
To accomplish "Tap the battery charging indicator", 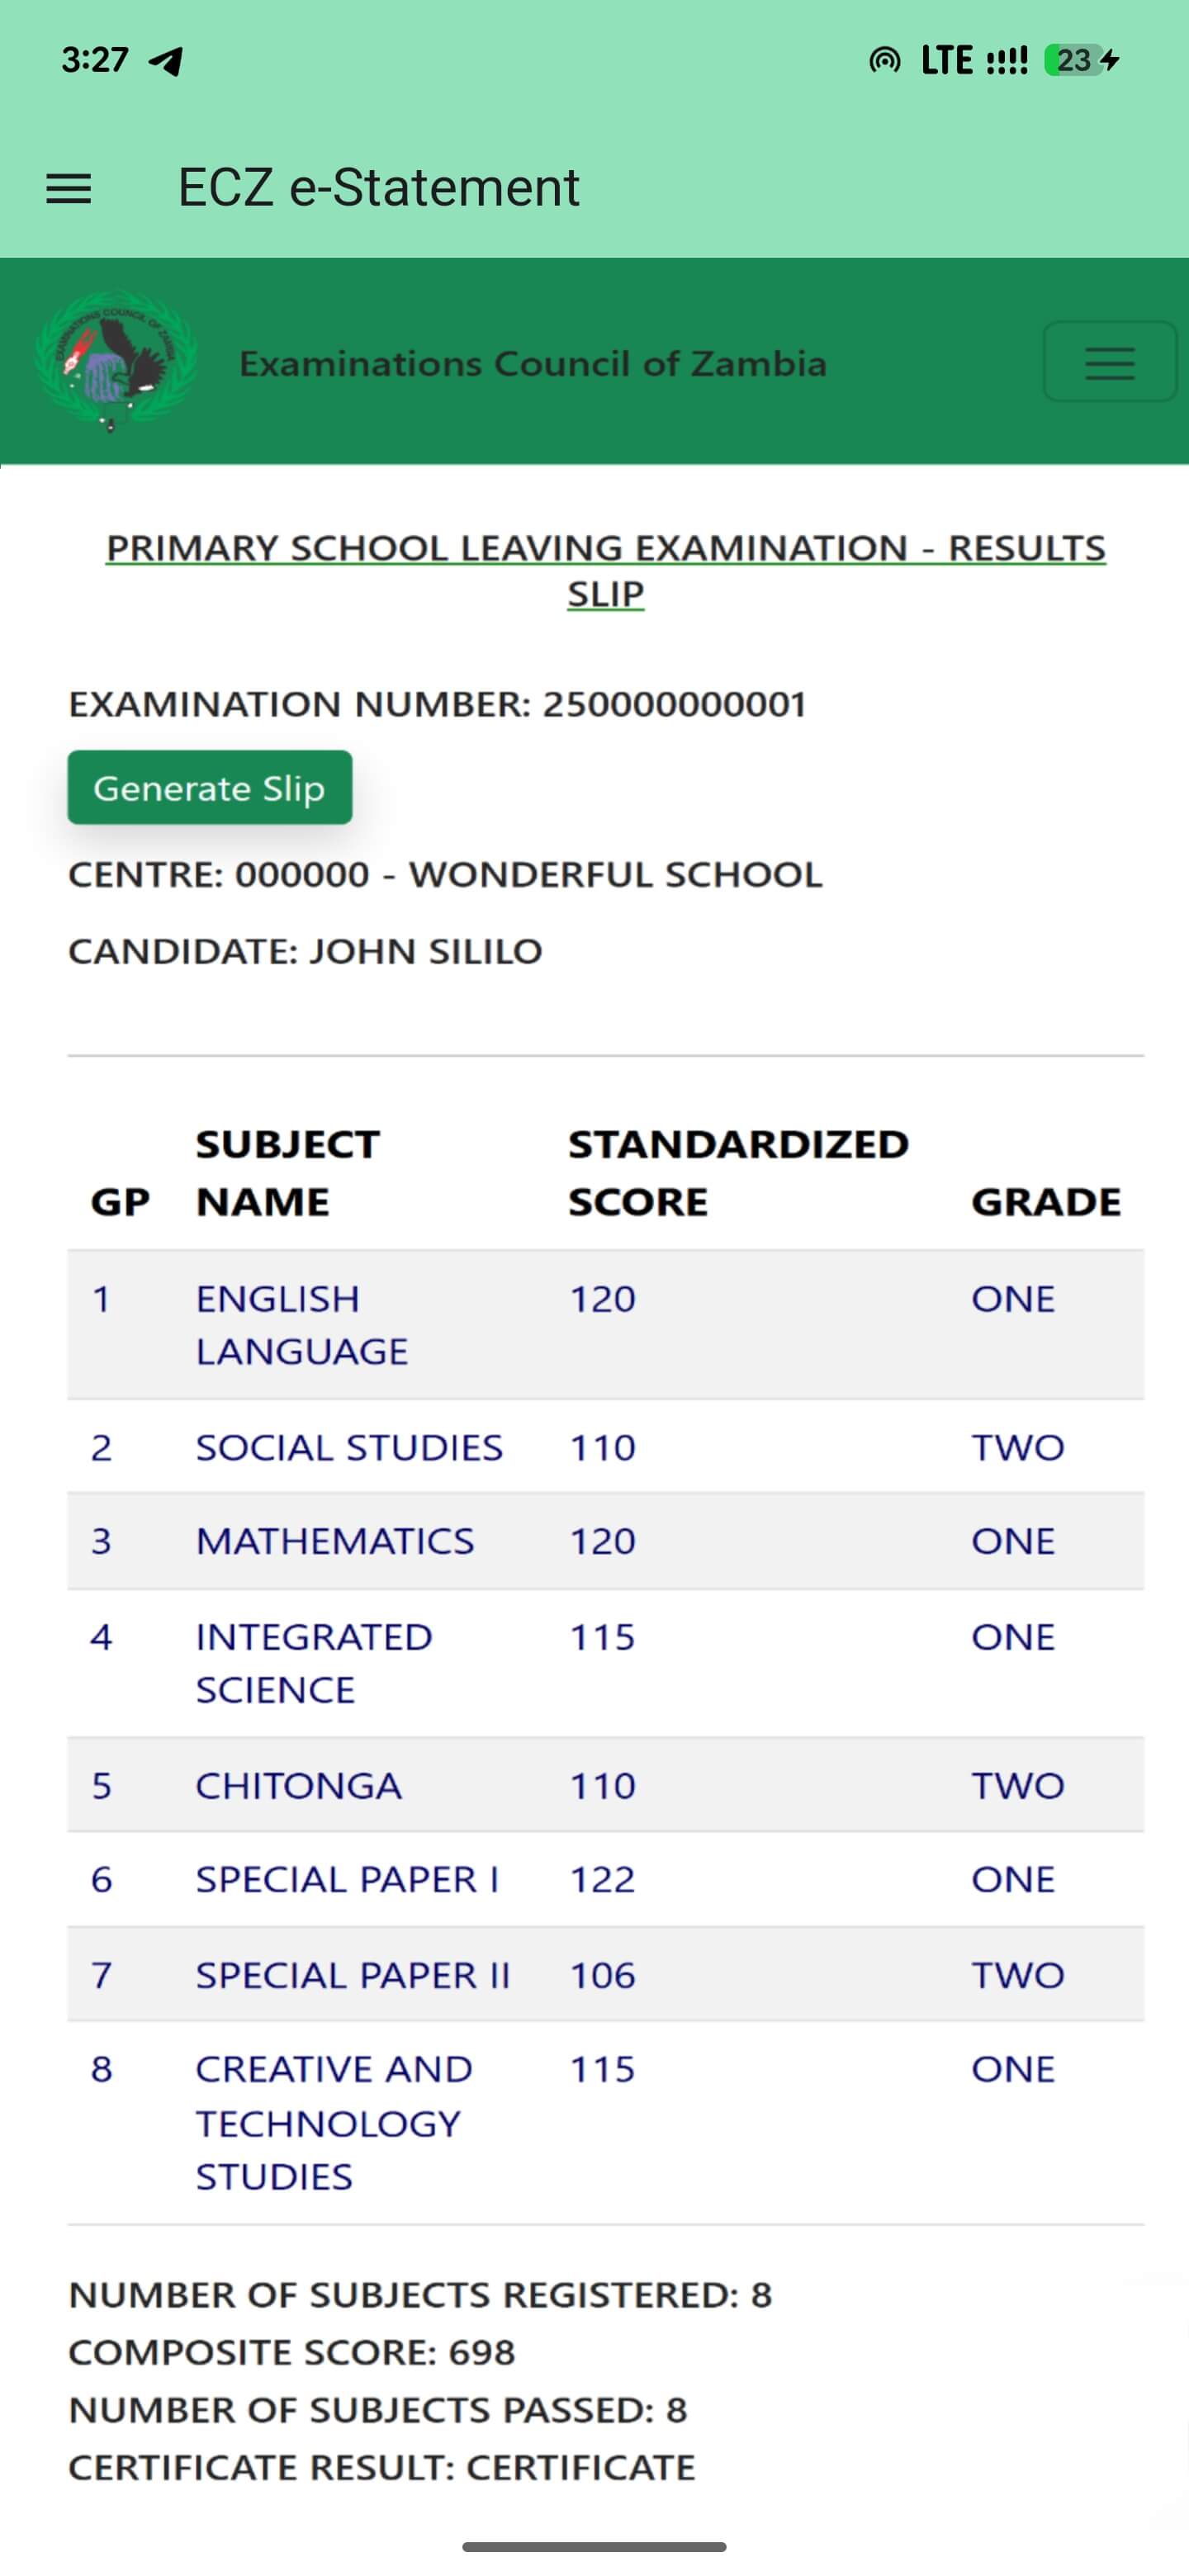I will (1081, 61).
